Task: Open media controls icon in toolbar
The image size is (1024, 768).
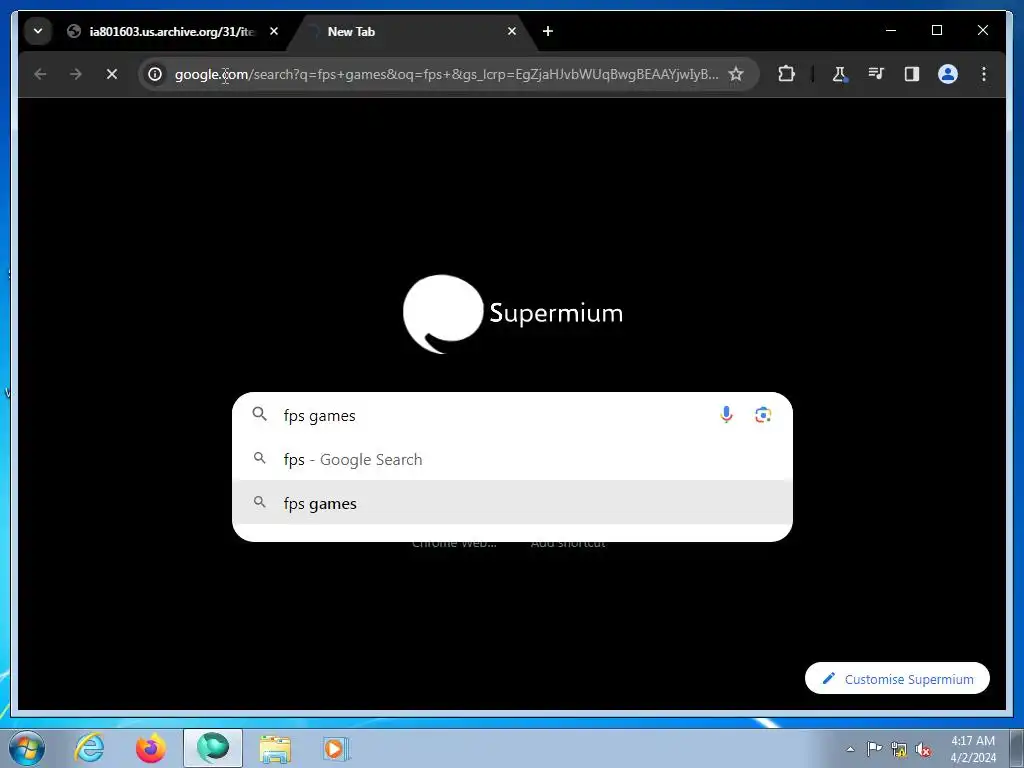Action: point(876,74)
